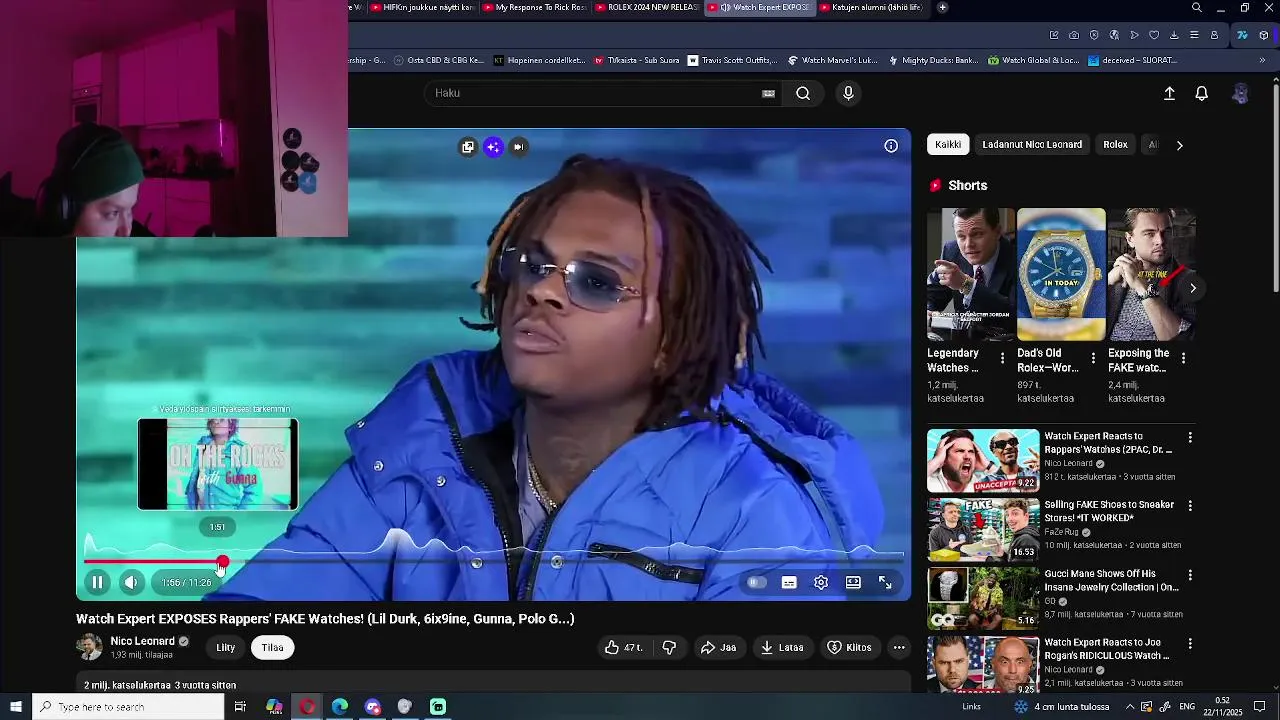The image size is (1280, 720).
Task: Open a new browser tab with plus
Action: pyautogui.click(x=942, y=7)
